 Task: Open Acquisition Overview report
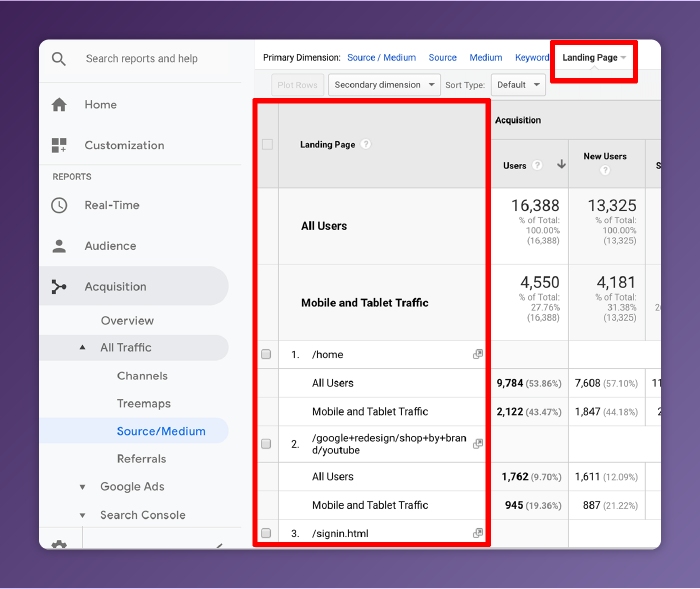click(127, 321)
